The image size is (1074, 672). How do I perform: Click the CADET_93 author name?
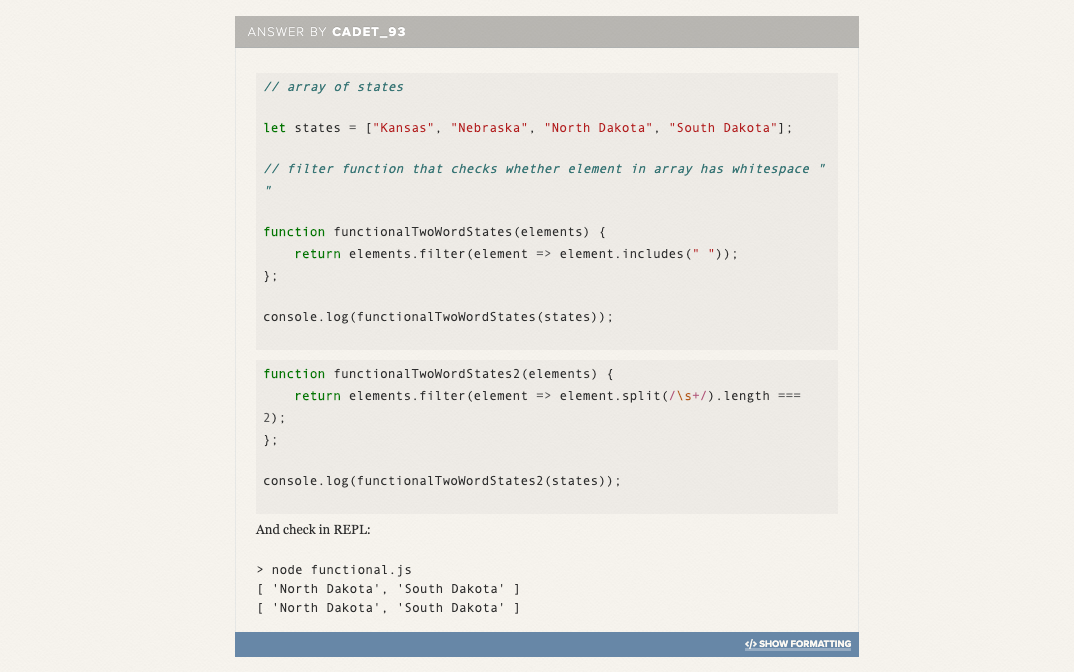point(369,32)
